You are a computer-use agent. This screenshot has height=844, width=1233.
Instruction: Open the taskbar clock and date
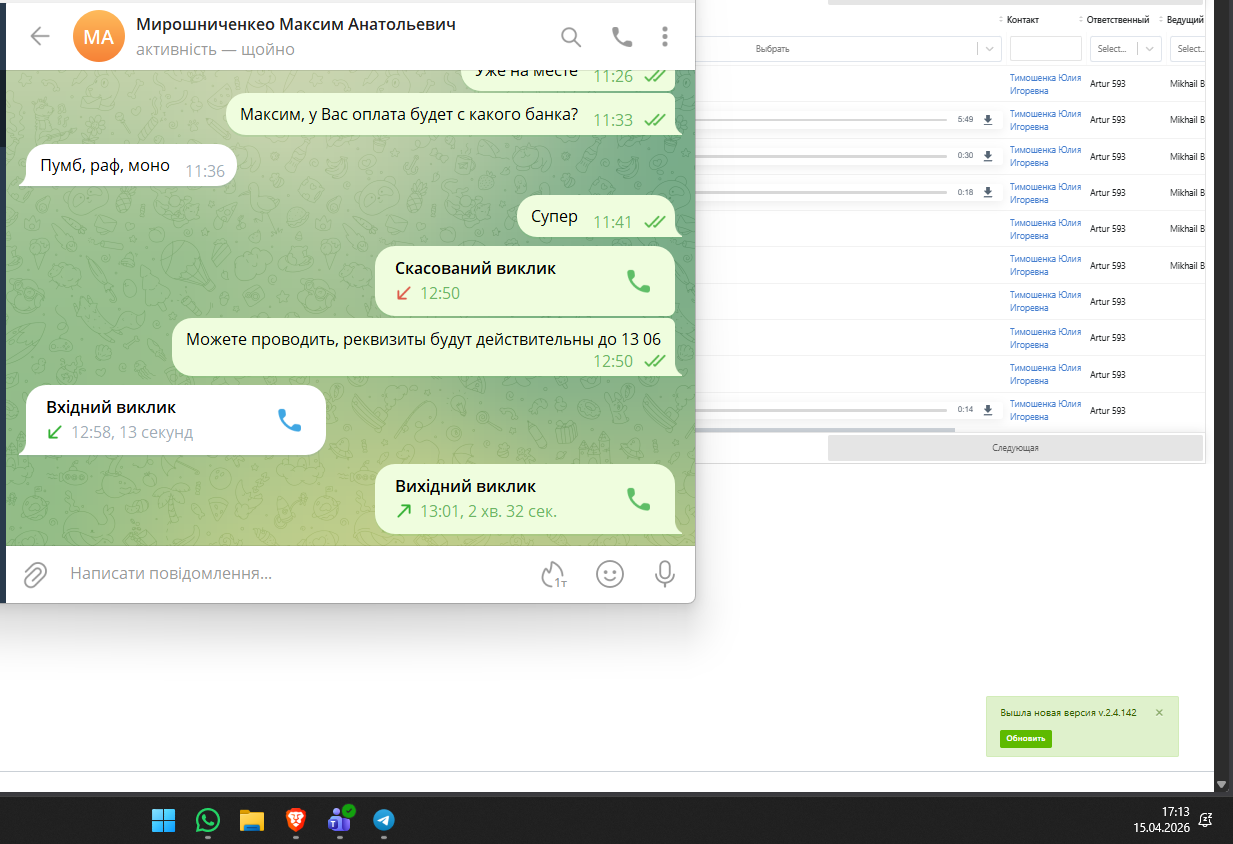(1161, 821)
